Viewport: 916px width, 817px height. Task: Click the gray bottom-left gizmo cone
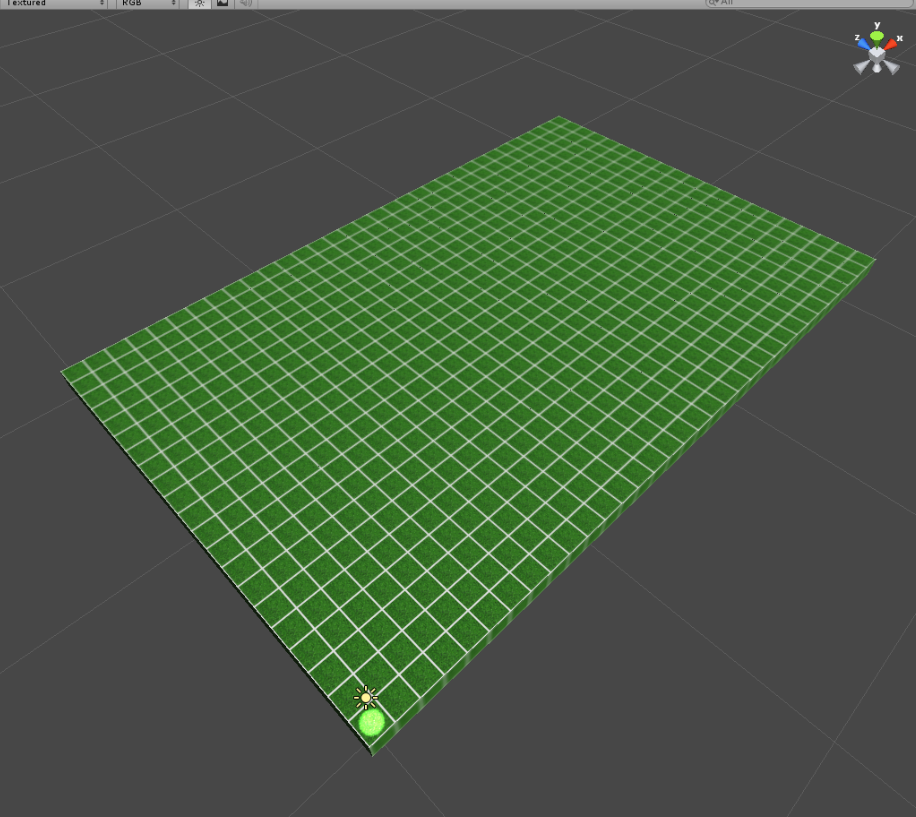pyautogui.click(x=861, y=67)
